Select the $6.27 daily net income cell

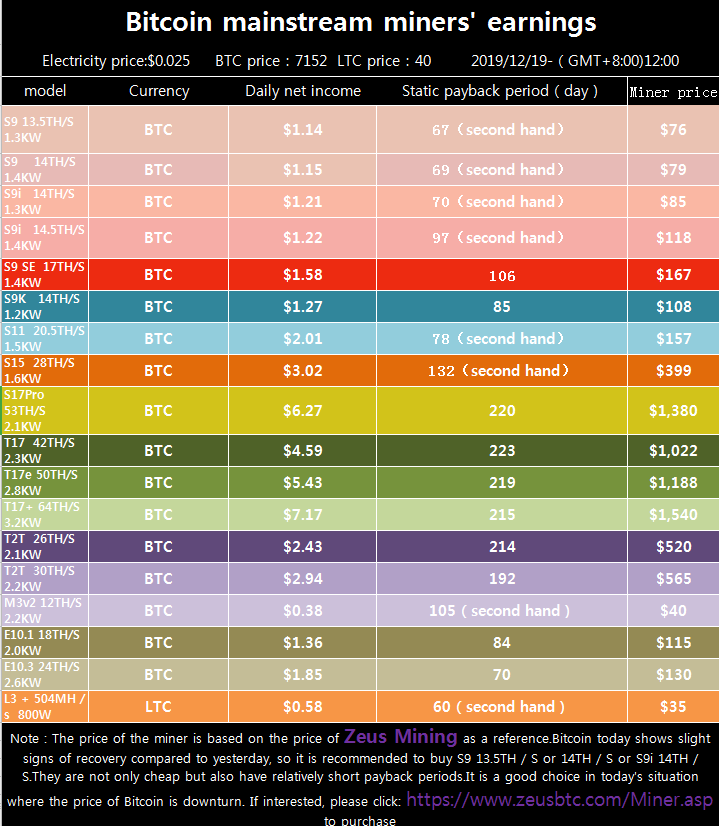pyautogui.click(x=302, y=410)
